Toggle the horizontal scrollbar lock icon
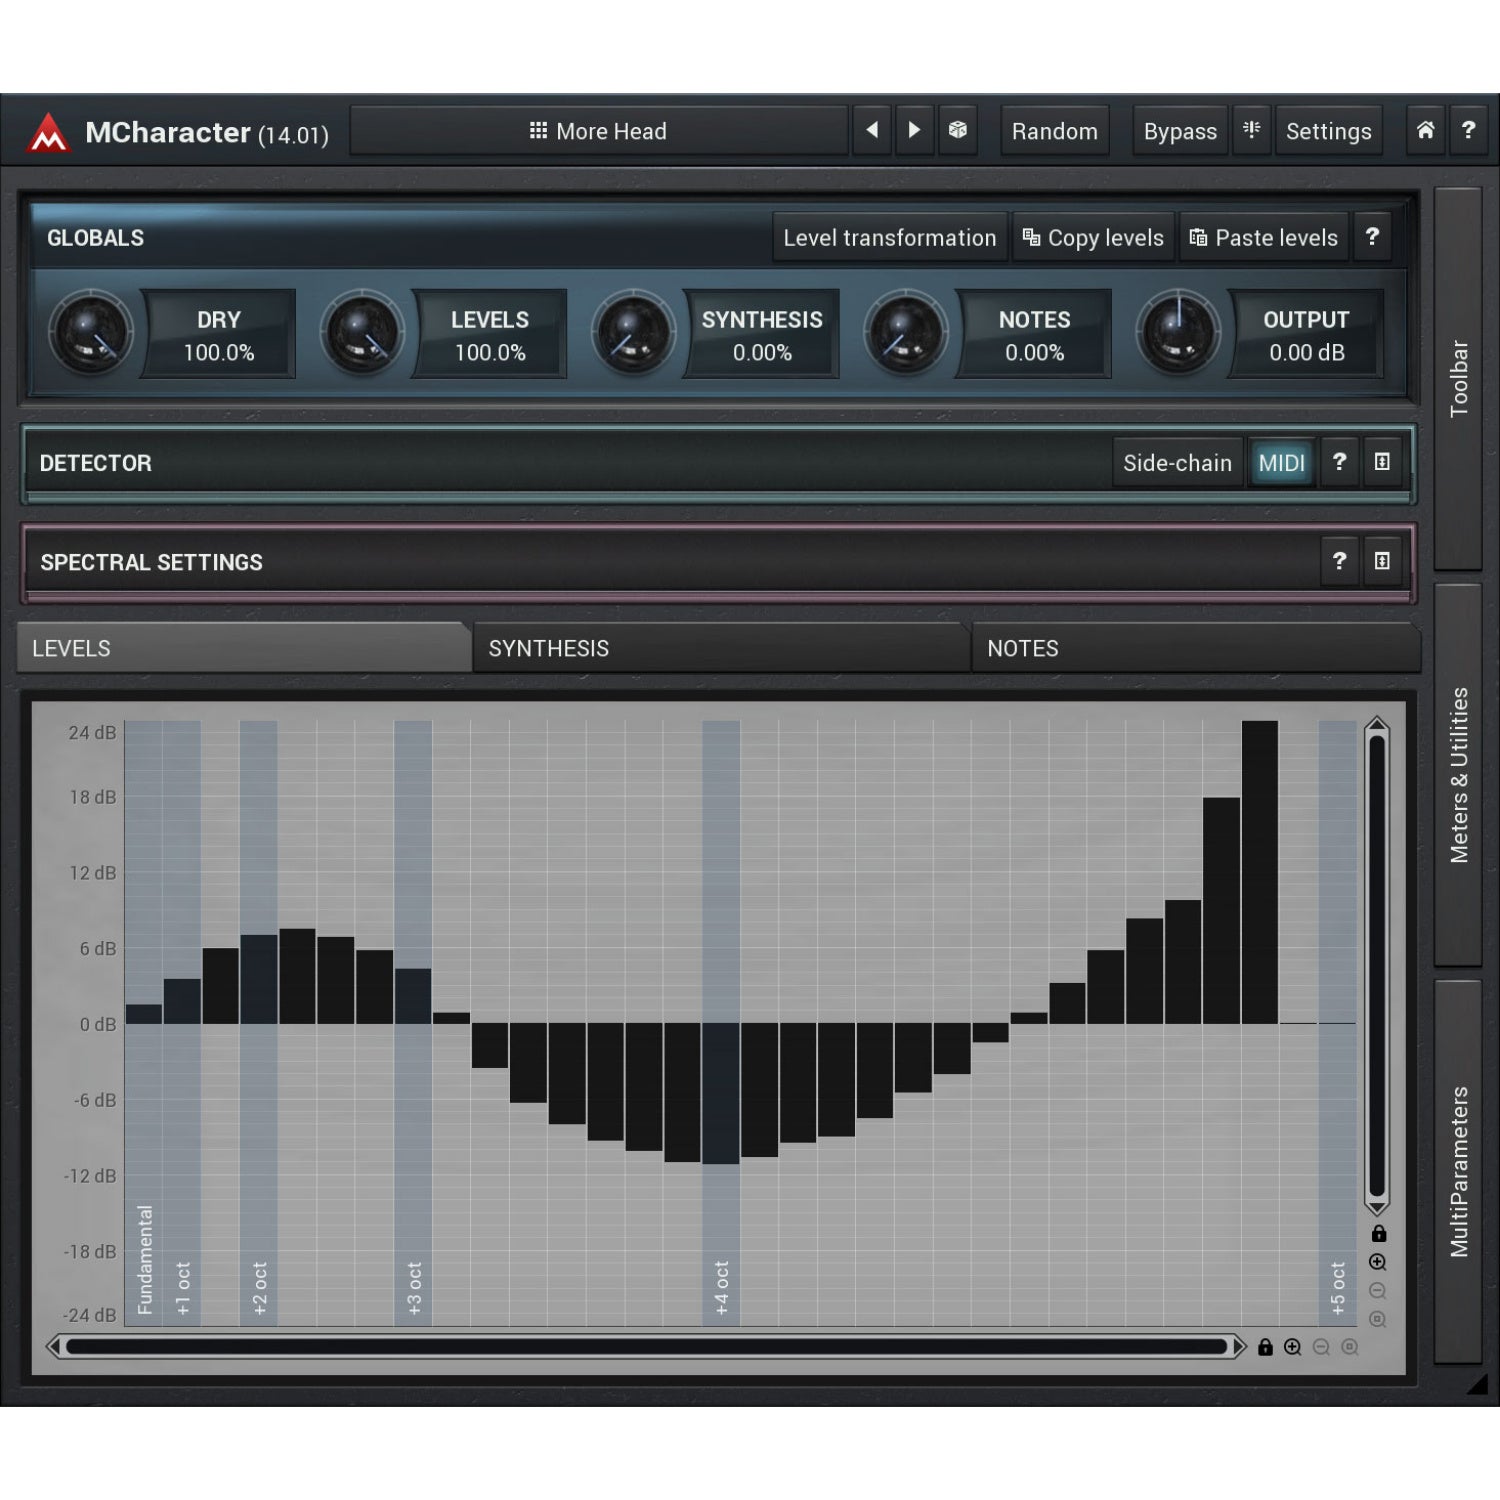Screen dimensions: 1500x1500 (x=1265, y=1347)
